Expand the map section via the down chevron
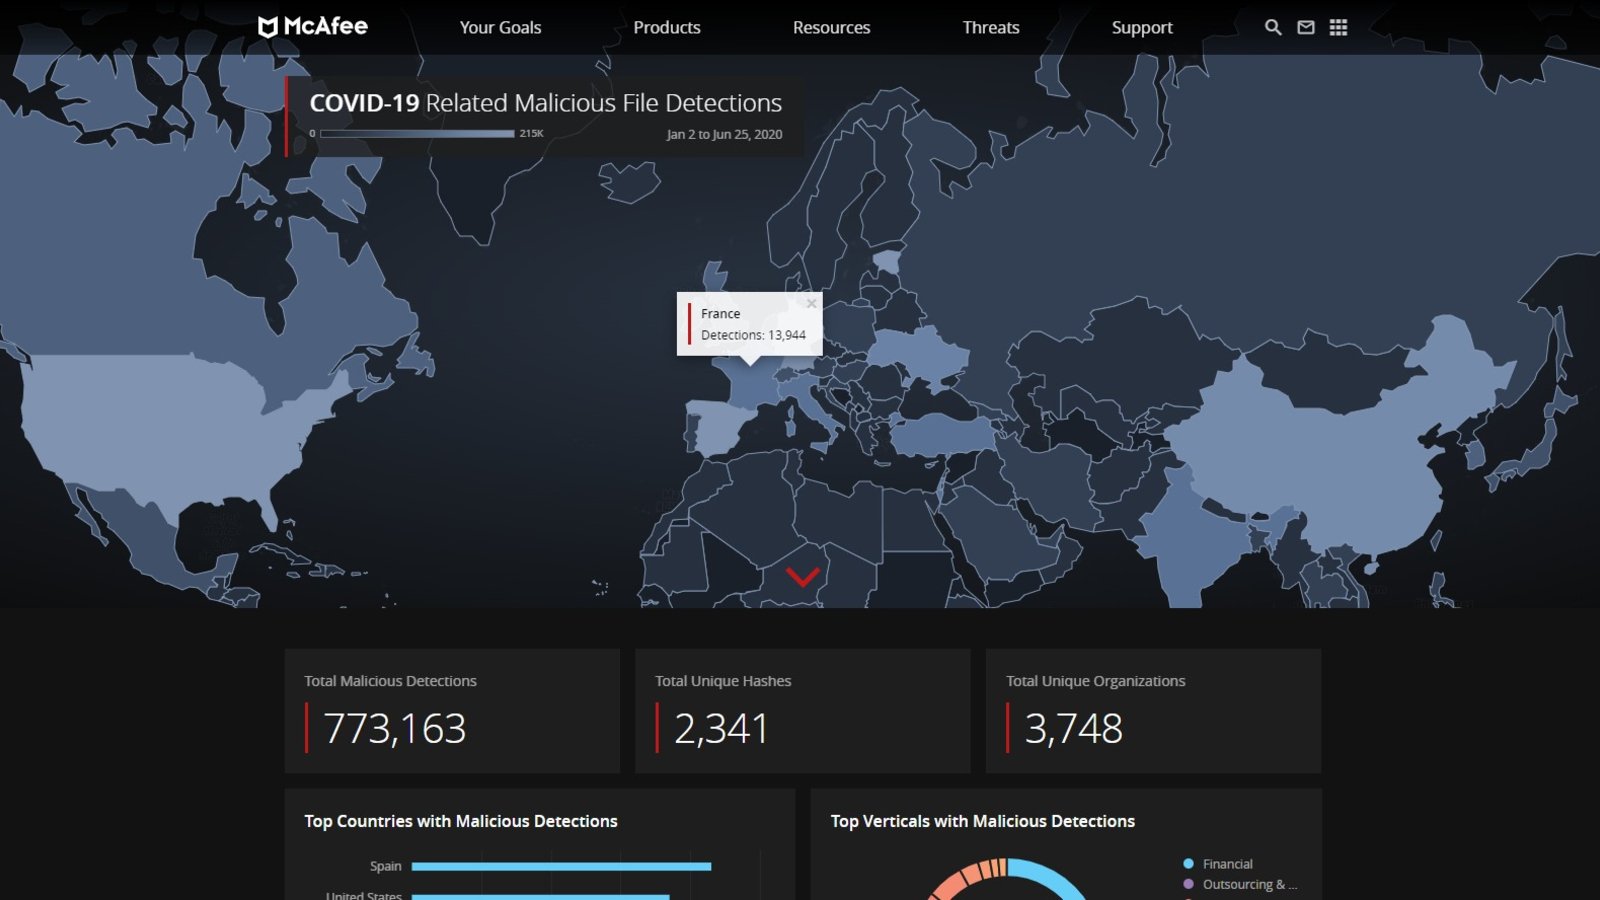The width and height of the screenshot is (1600, 900). [800, 576]
